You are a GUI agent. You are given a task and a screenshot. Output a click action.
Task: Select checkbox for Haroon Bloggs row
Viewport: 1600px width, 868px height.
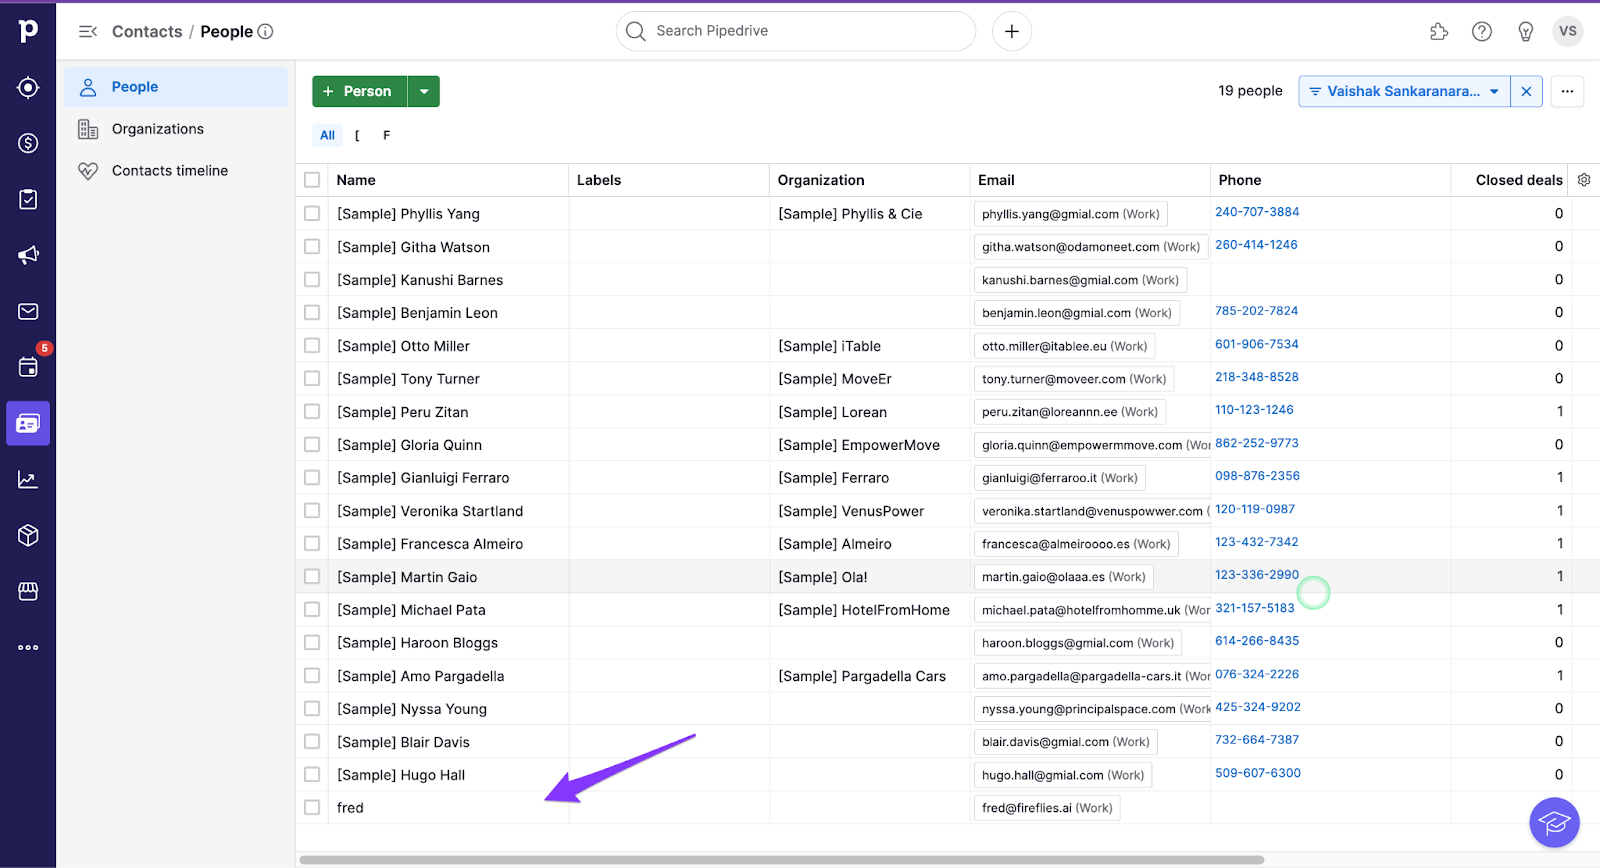(312, 642)
